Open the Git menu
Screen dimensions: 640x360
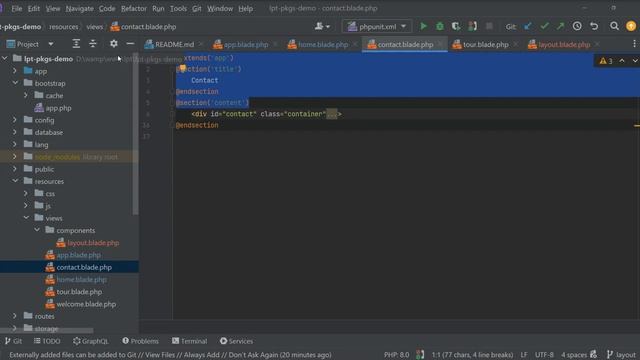click(x=197, y=8)
